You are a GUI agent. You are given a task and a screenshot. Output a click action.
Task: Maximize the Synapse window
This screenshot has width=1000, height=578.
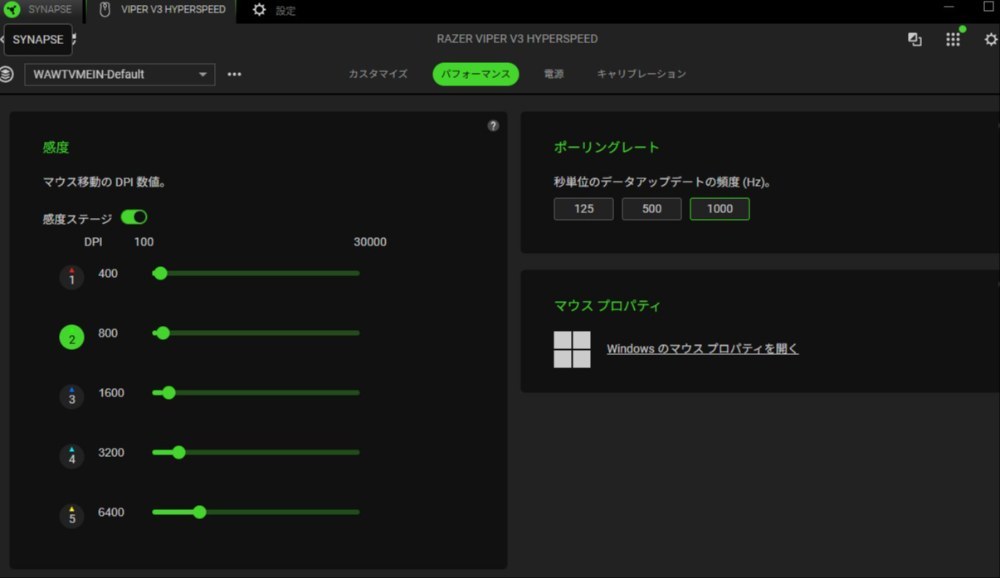tap(989, 7)
